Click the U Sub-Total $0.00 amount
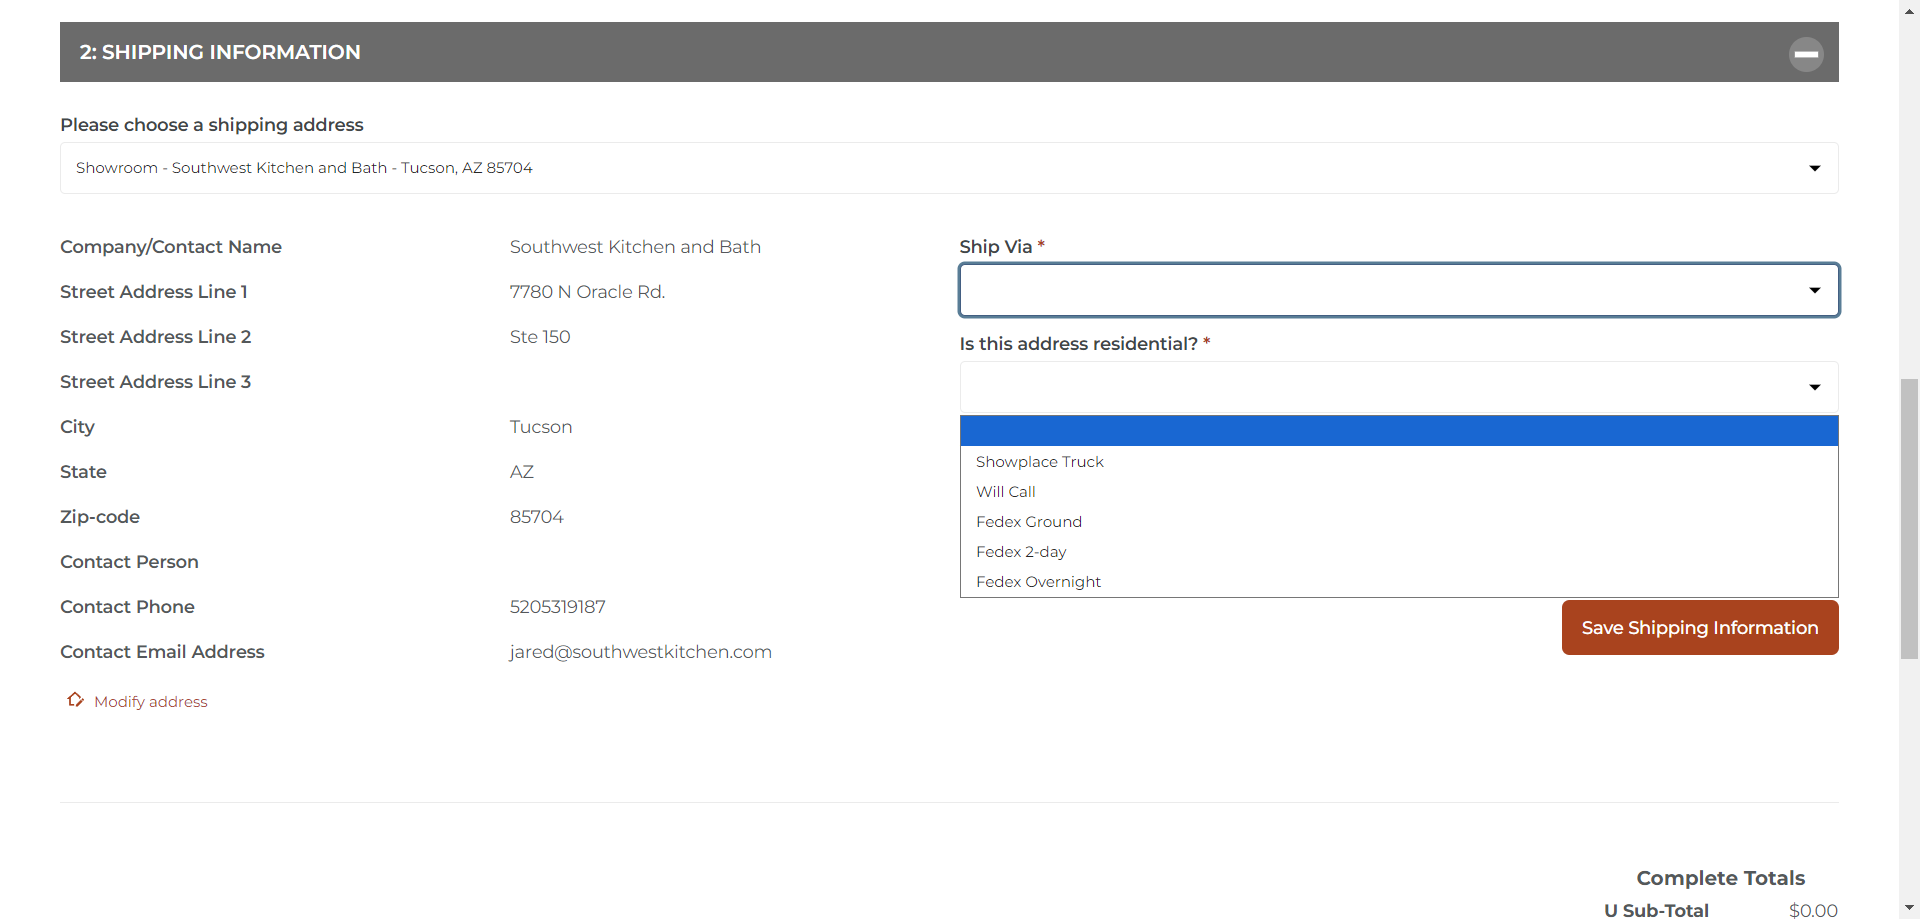This screenshot has width=1920, height=919. click(1813, 910)
